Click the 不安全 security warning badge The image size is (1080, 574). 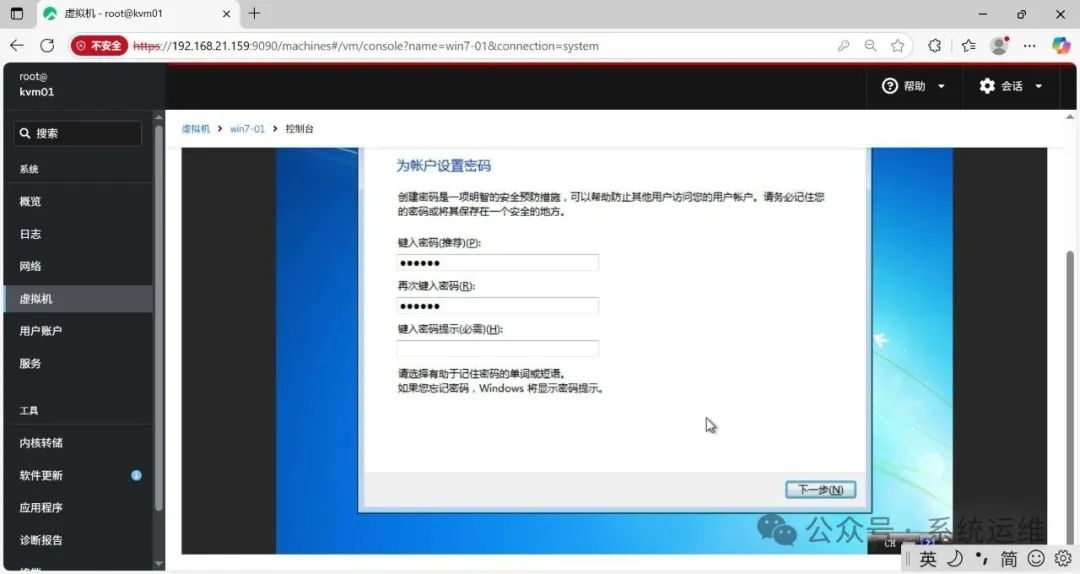pyautogui.click(x=99, y=45)
